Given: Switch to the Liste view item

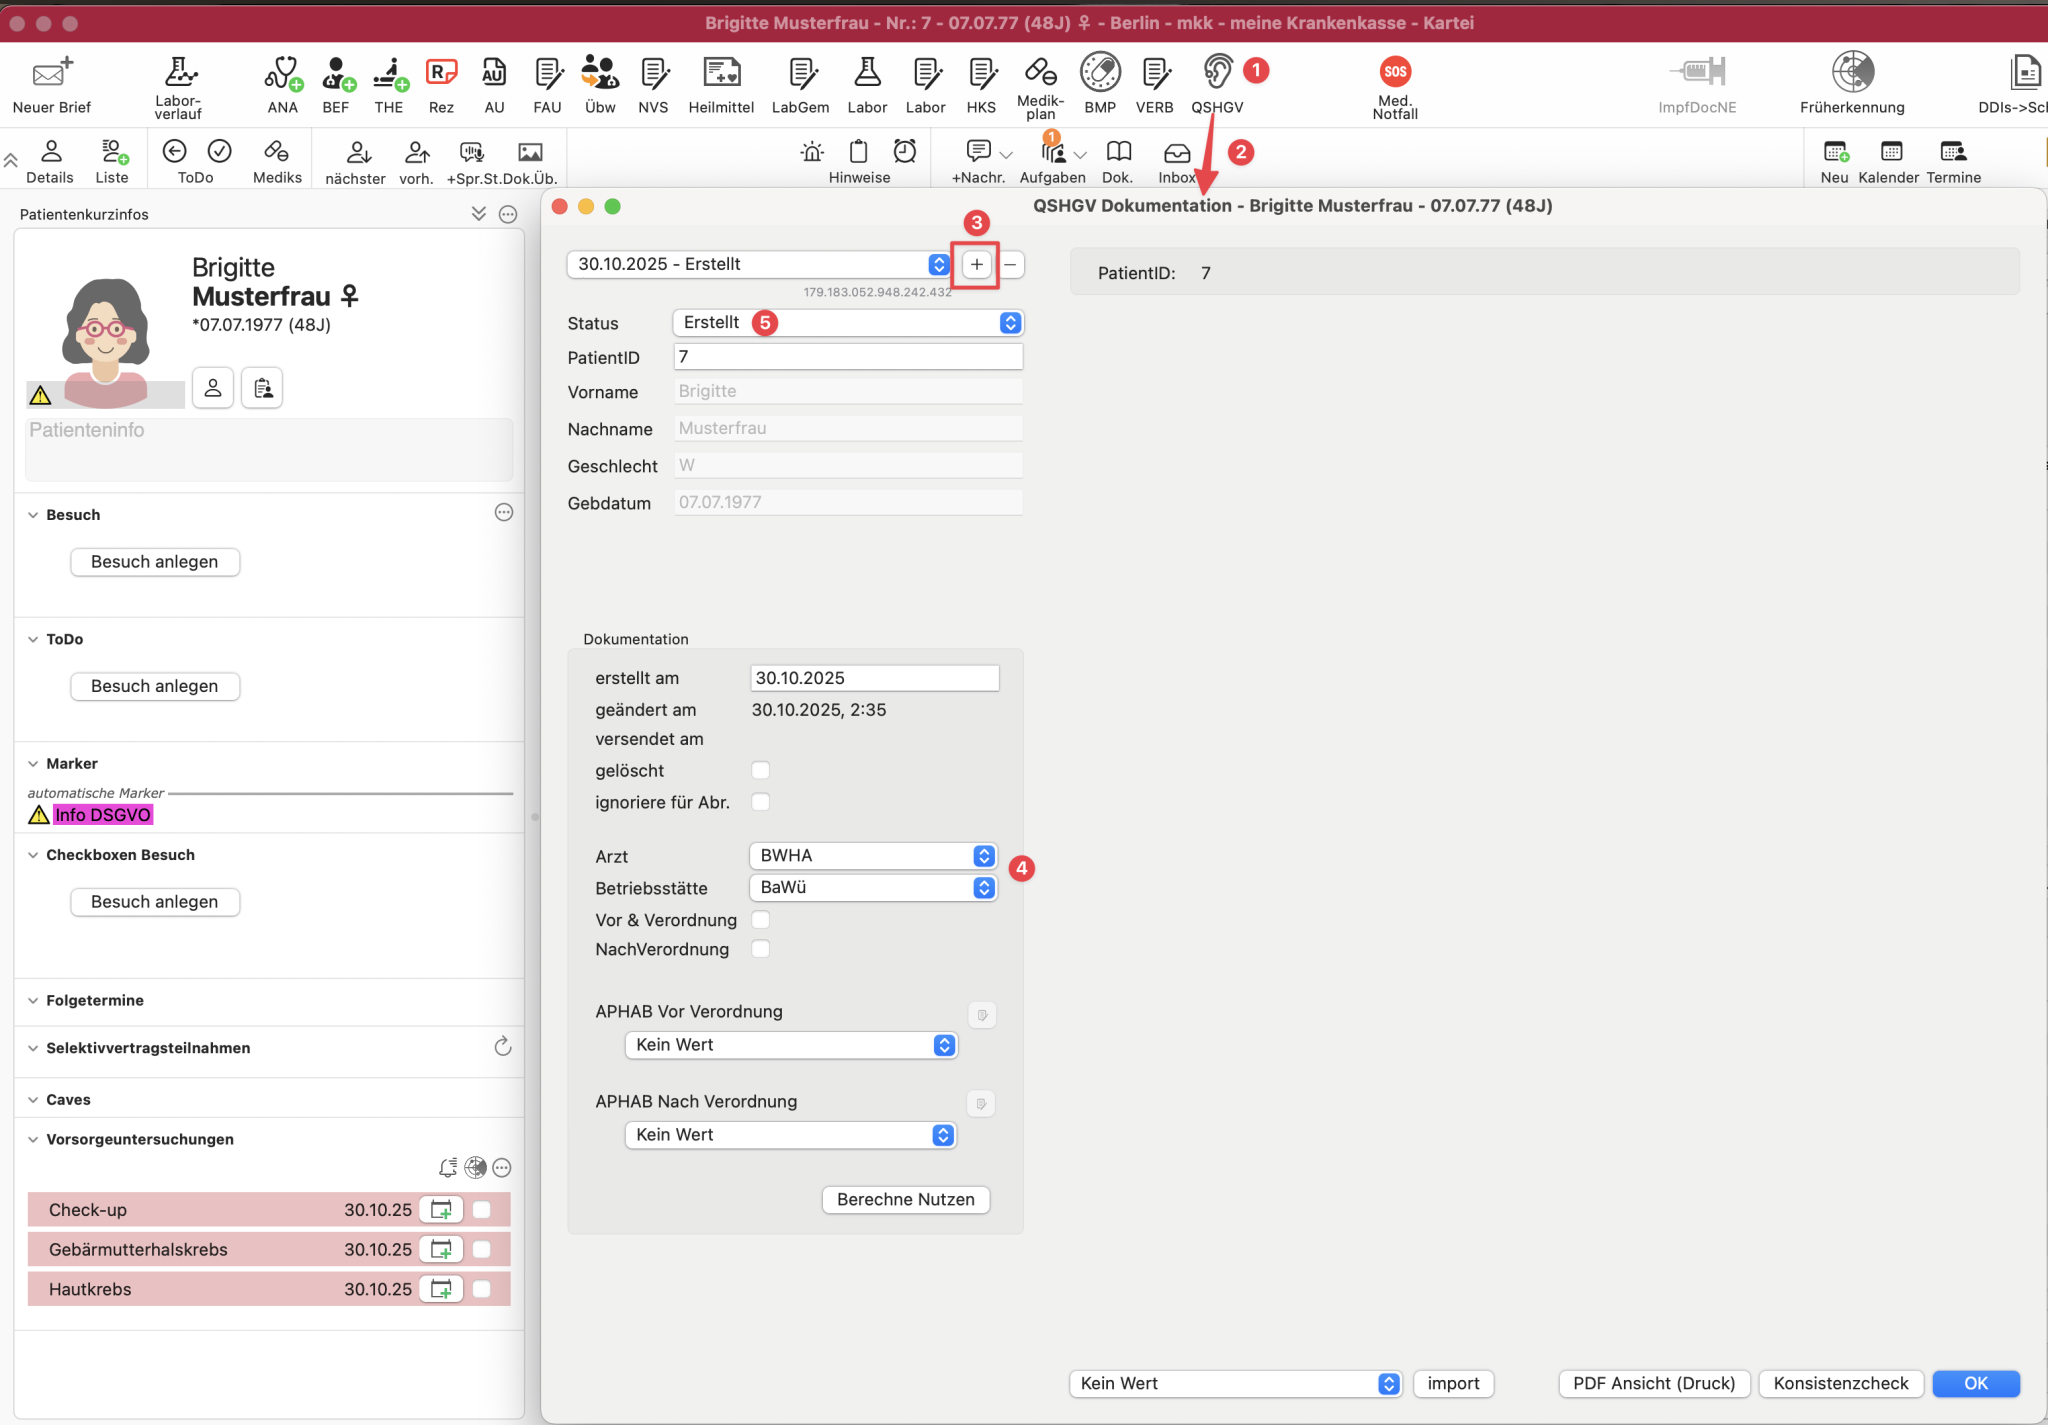Looking at the screenshot, I should point(112,153).
